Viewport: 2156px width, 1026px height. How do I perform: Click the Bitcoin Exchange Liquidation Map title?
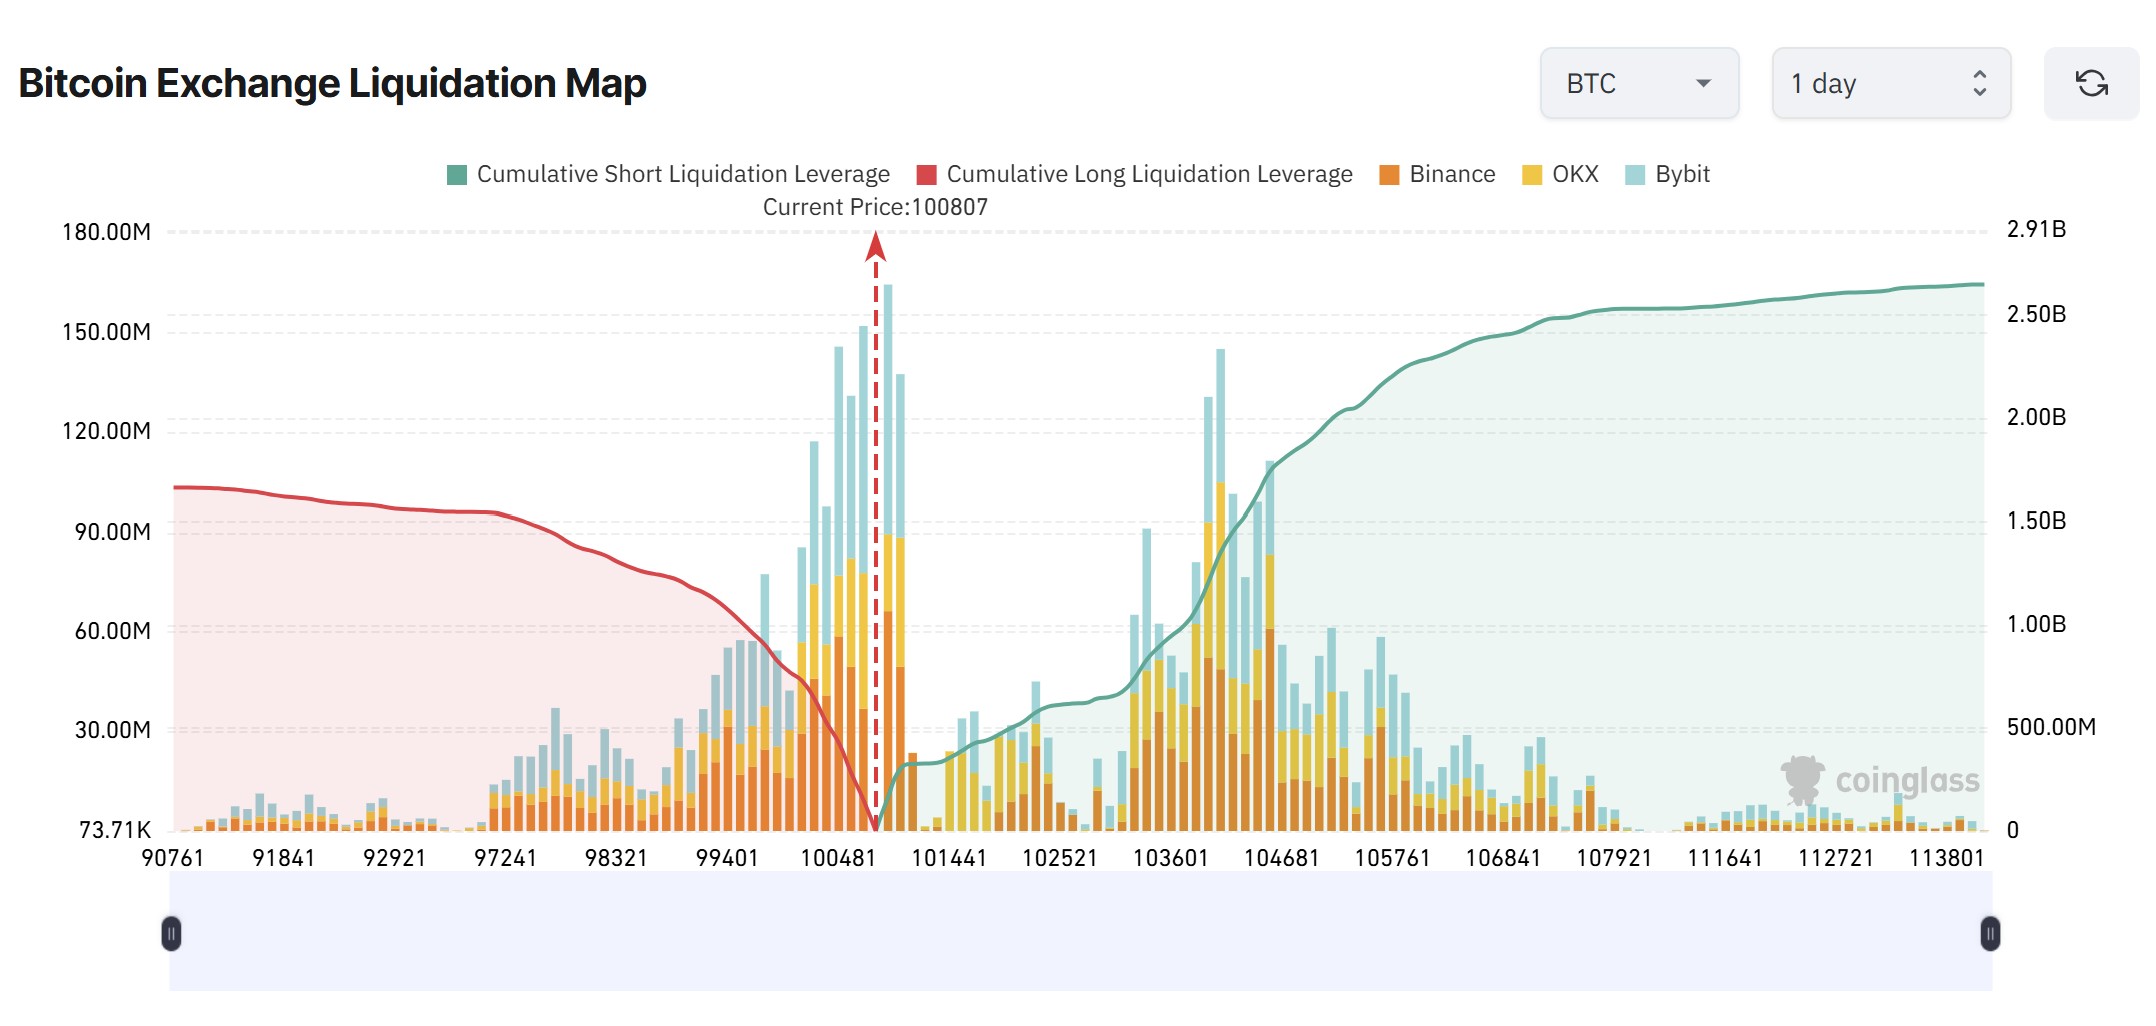333,83
